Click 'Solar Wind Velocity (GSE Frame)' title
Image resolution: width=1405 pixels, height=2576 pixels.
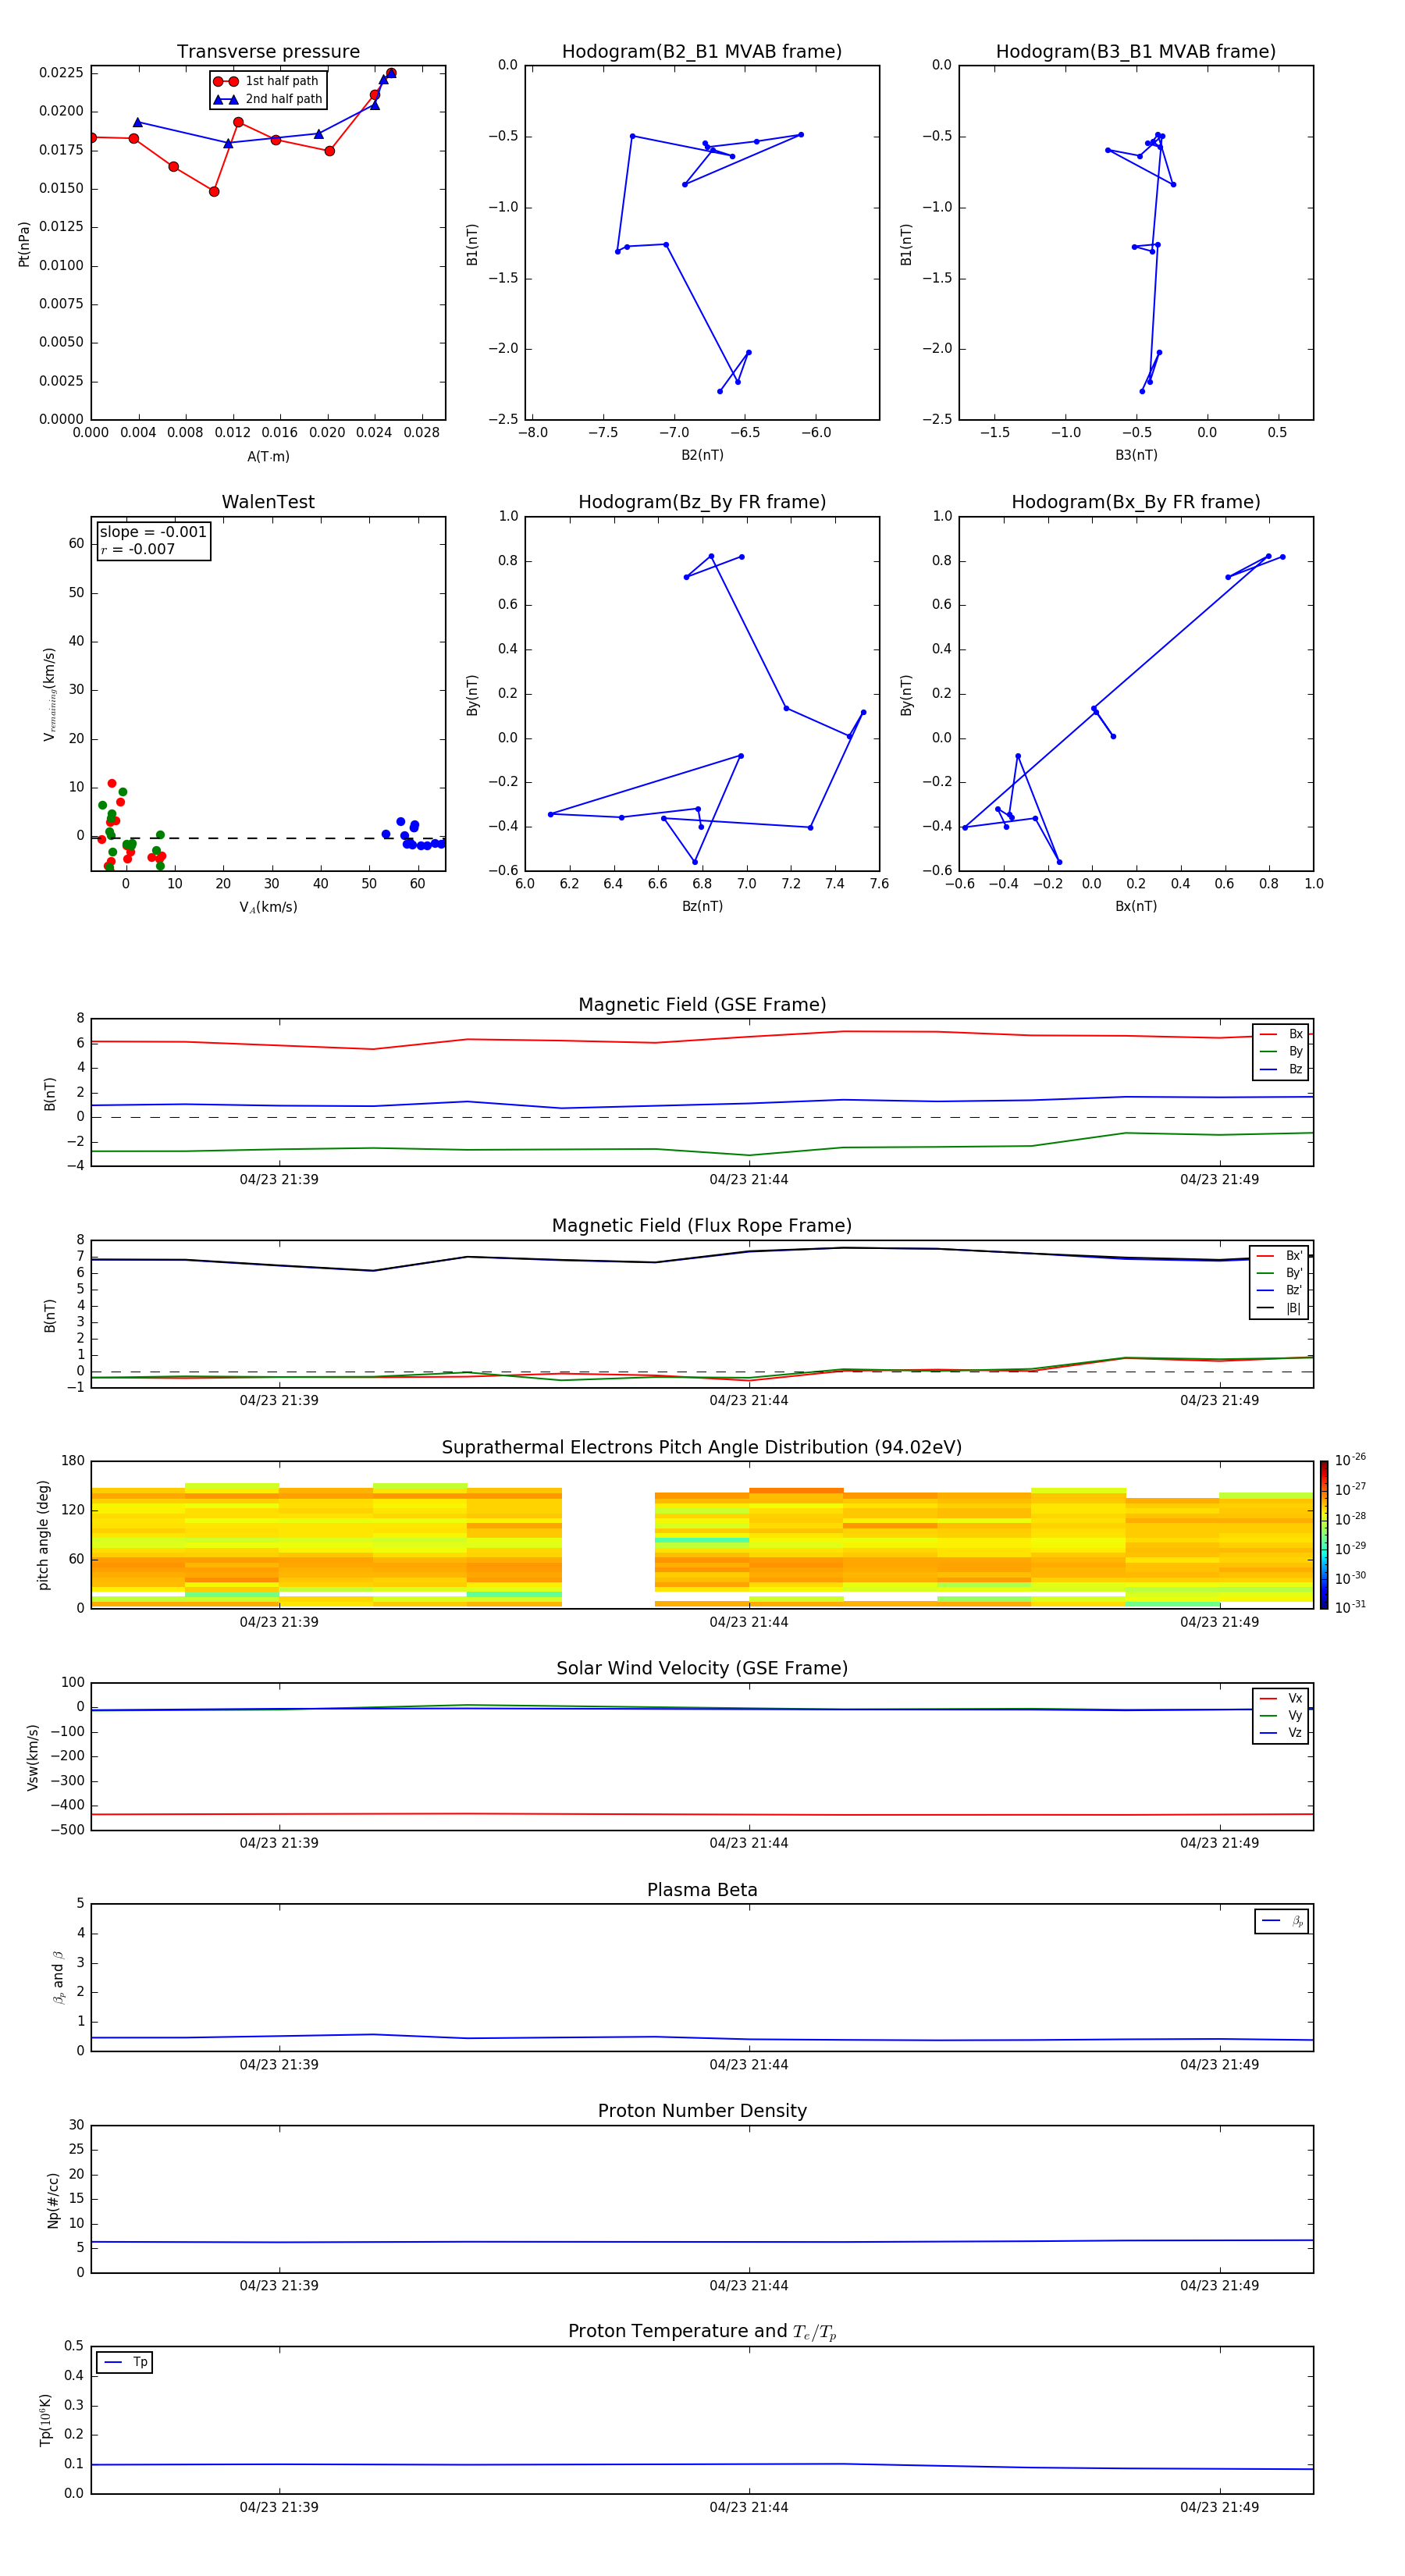(x=702, y=1668)
